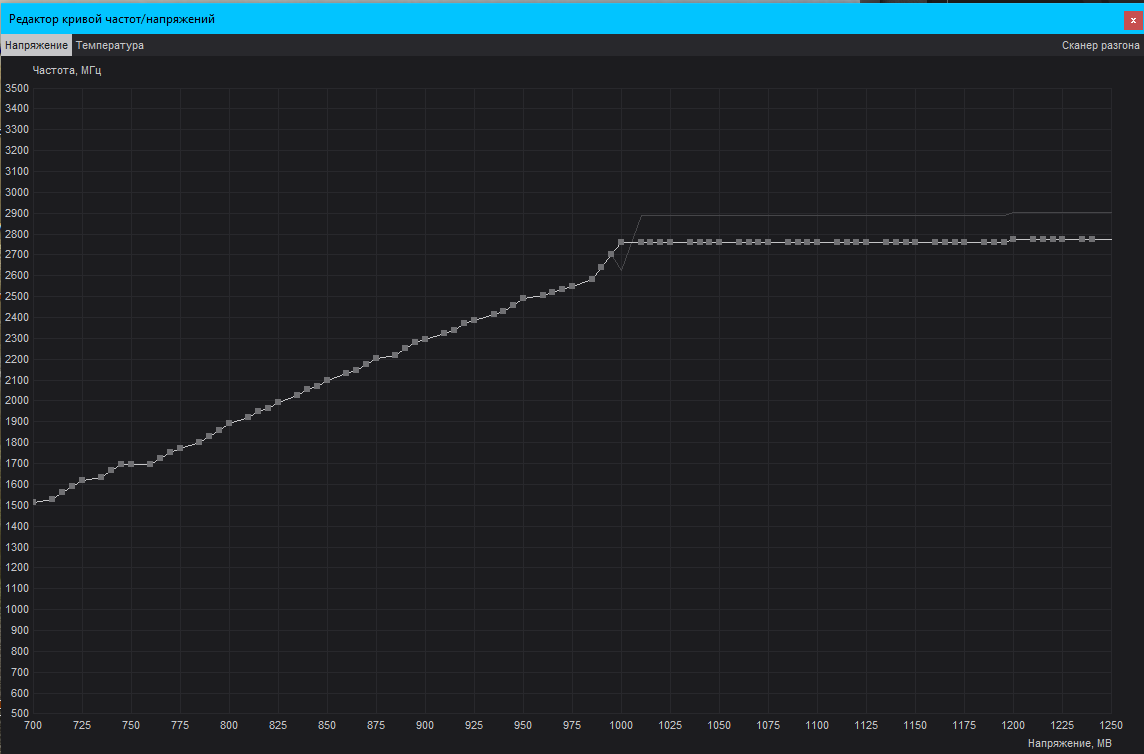Click the 2900 frequency axis label
Image resolution: width=1144 pixels, height=754 pixels.
(x=17, y=214)
